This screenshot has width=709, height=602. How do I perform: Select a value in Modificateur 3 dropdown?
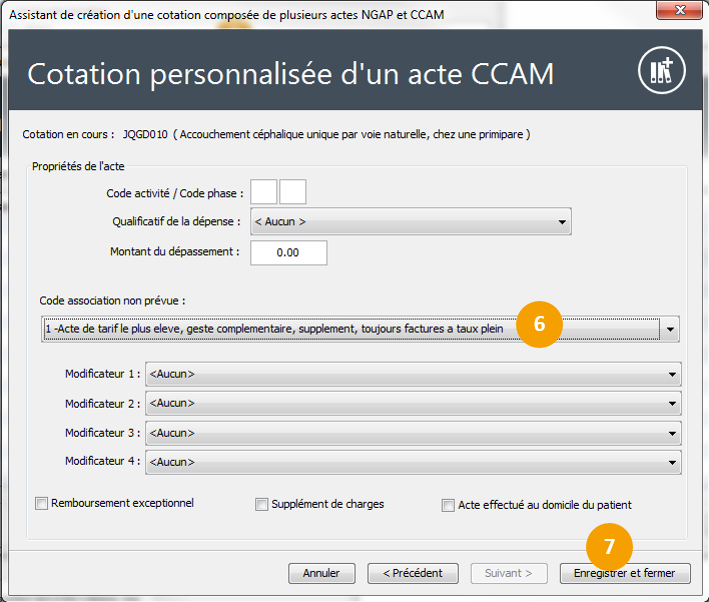(413, 433)
